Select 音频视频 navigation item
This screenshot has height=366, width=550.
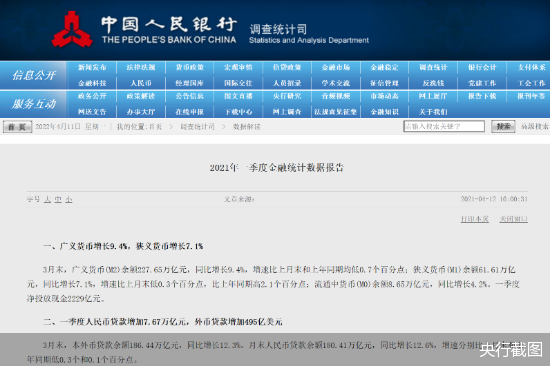[x=336, y=96]
